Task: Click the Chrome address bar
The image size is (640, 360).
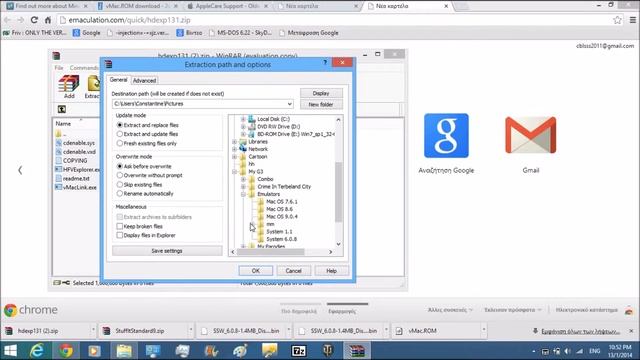Action: [335, 20]
